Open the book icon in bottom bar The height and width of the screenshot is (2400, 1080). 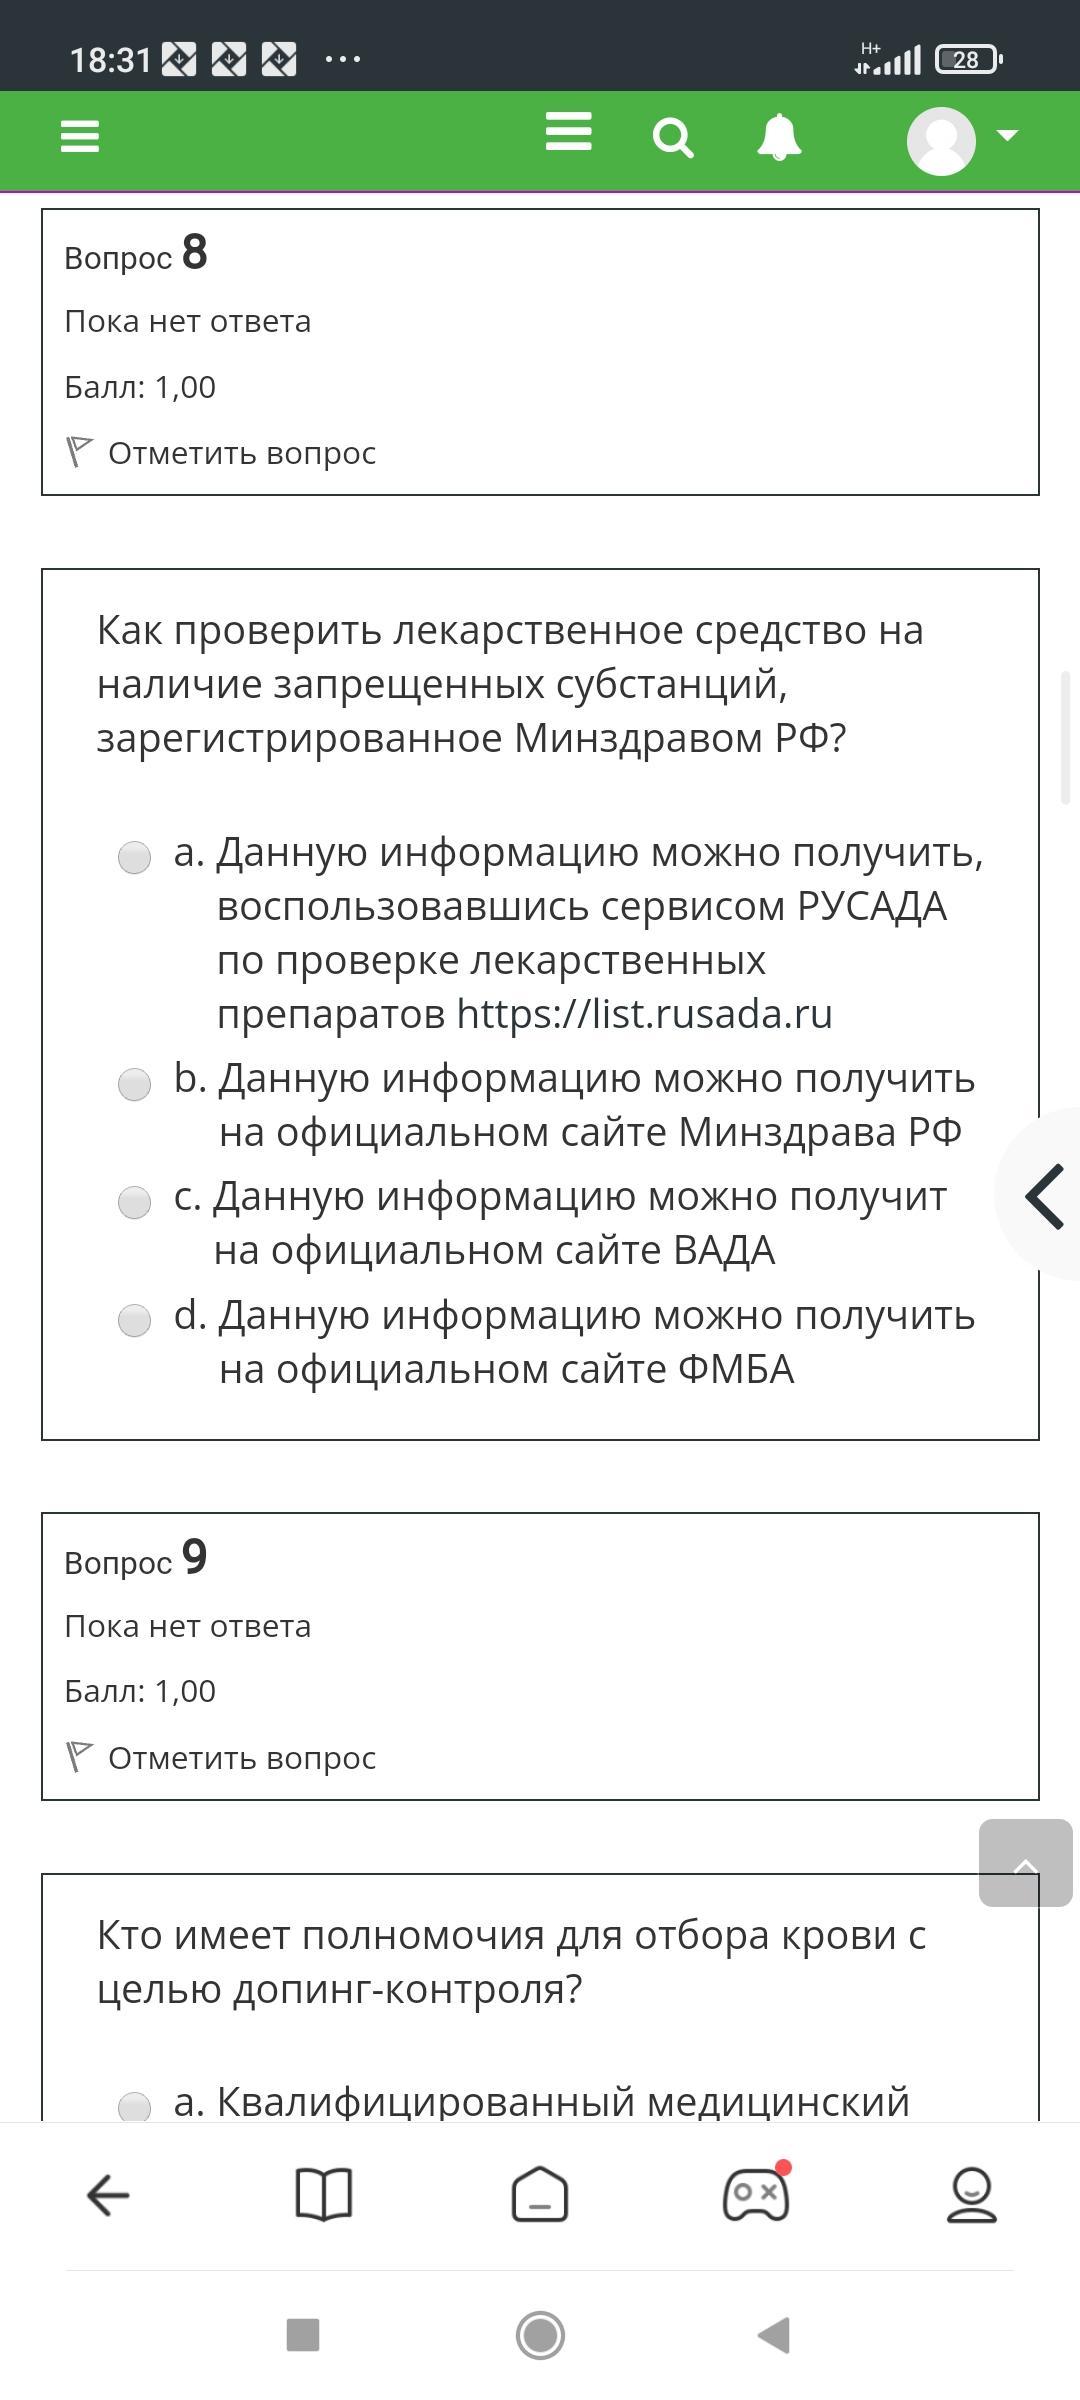[x=324, y=2196]
